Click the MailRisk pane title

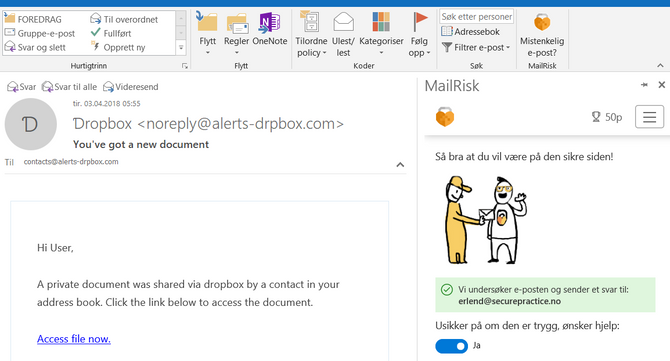click(x=452, y=86)
